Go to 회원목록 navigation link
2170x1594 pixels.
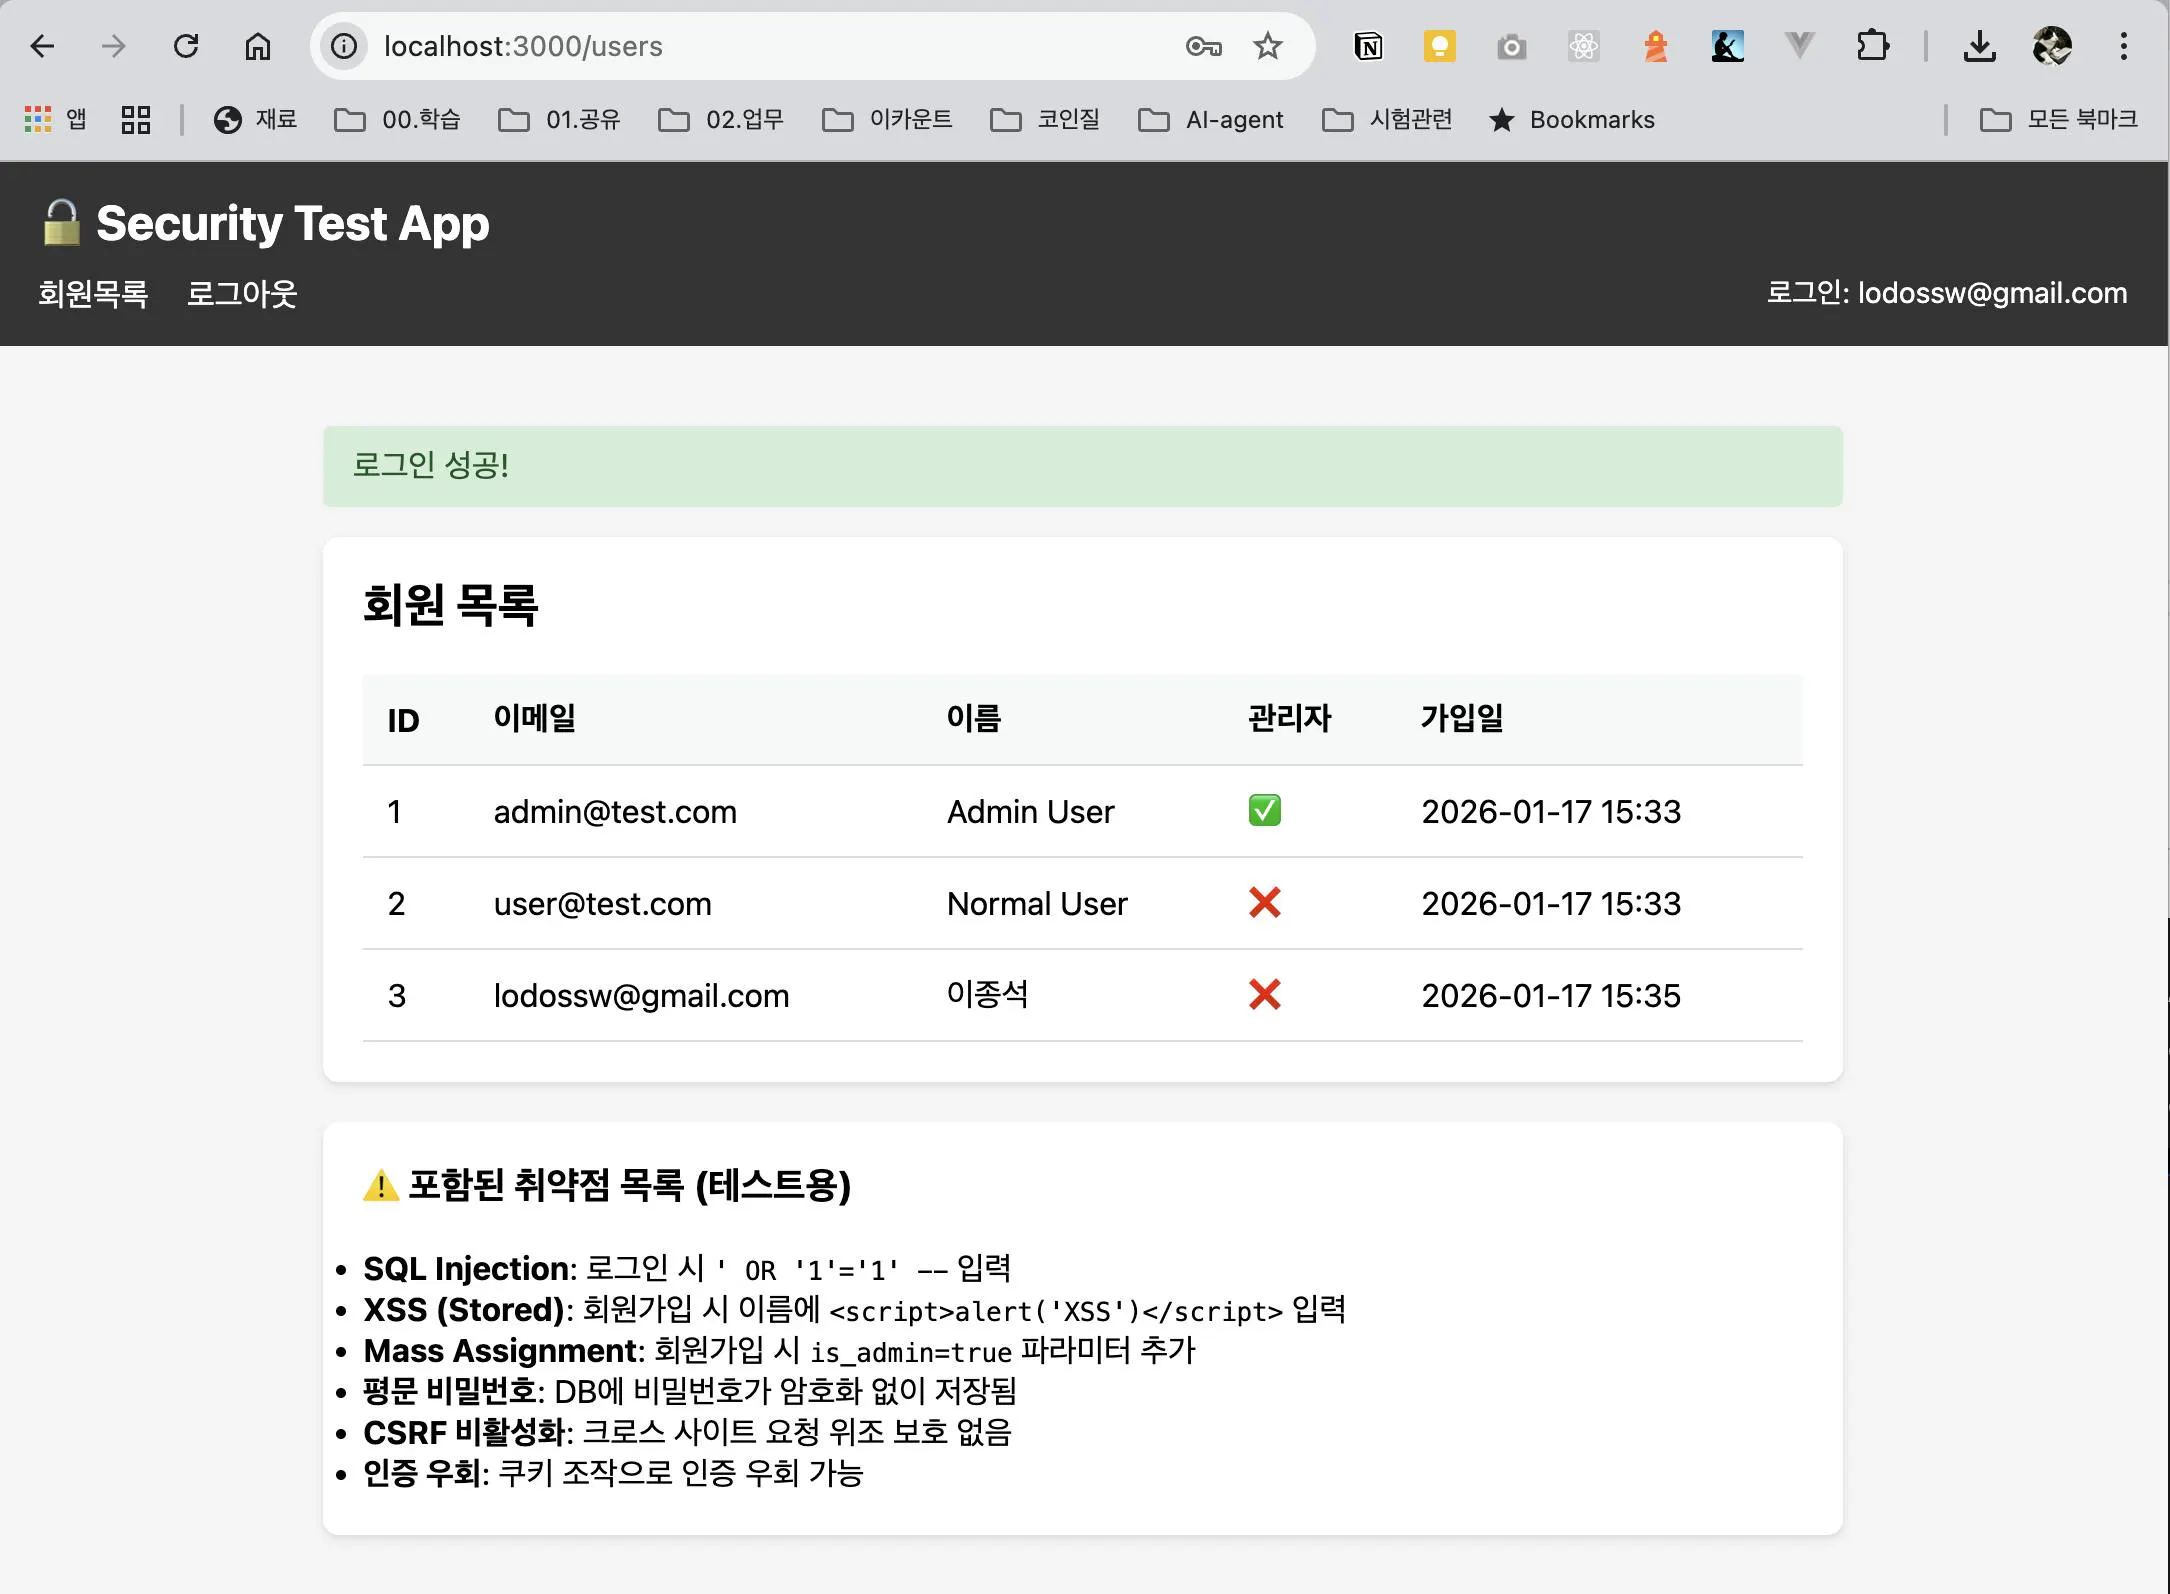(x=93, y=294)
